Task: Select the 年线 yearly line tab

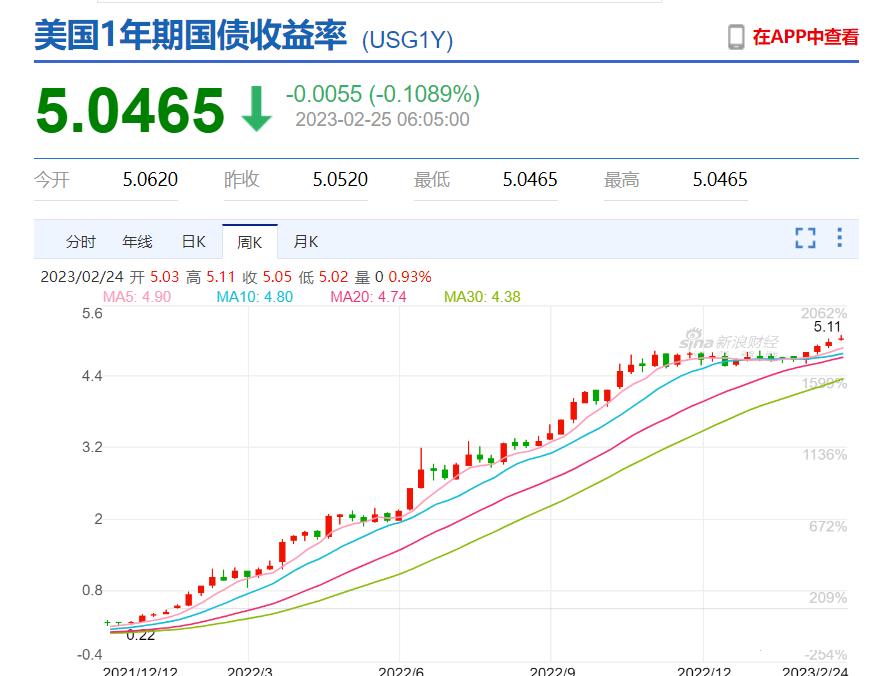Action: click(137, 241)
